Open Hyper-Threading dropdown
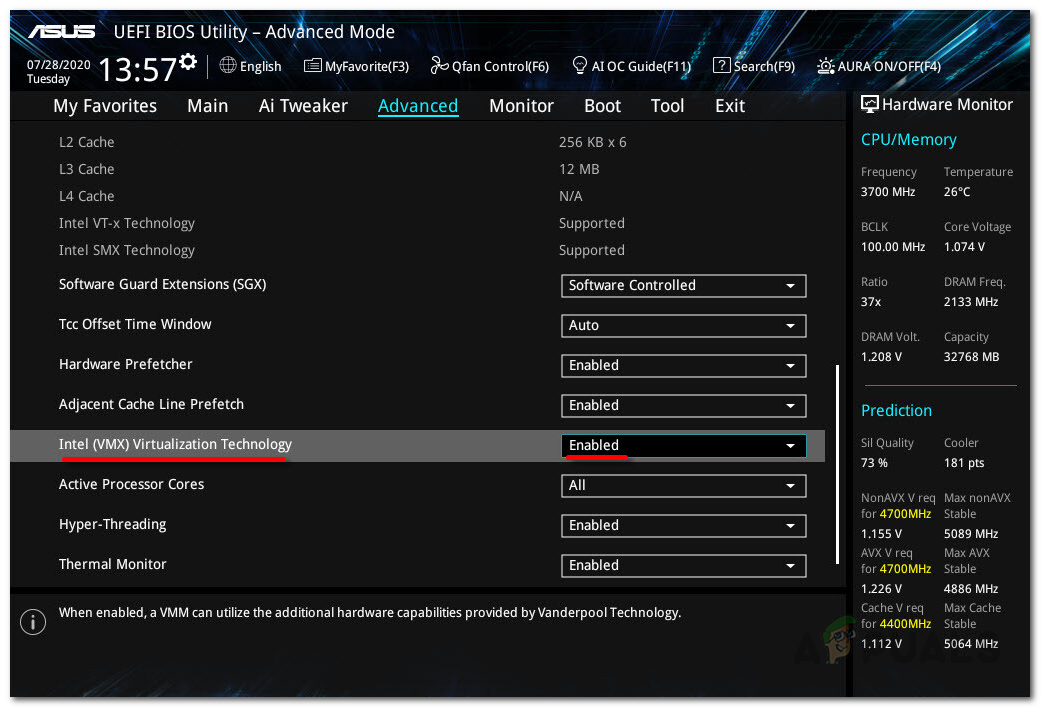Screen dimensions: 1041x708 pos(683,525)
